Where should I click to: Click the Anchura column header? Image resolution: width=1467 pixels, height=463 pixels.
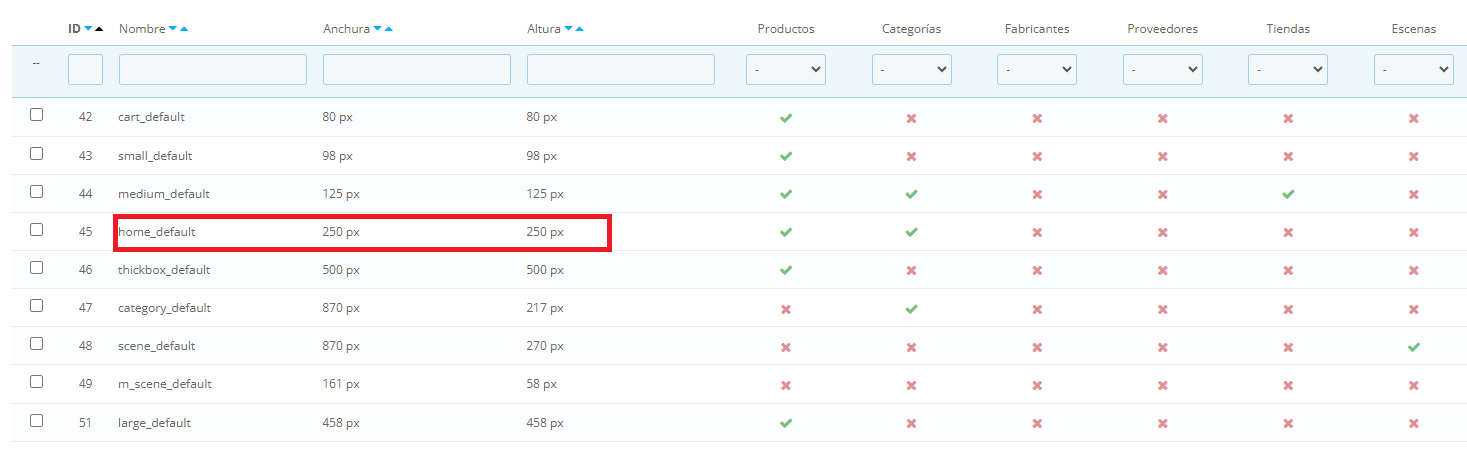[x=346, y=29]
